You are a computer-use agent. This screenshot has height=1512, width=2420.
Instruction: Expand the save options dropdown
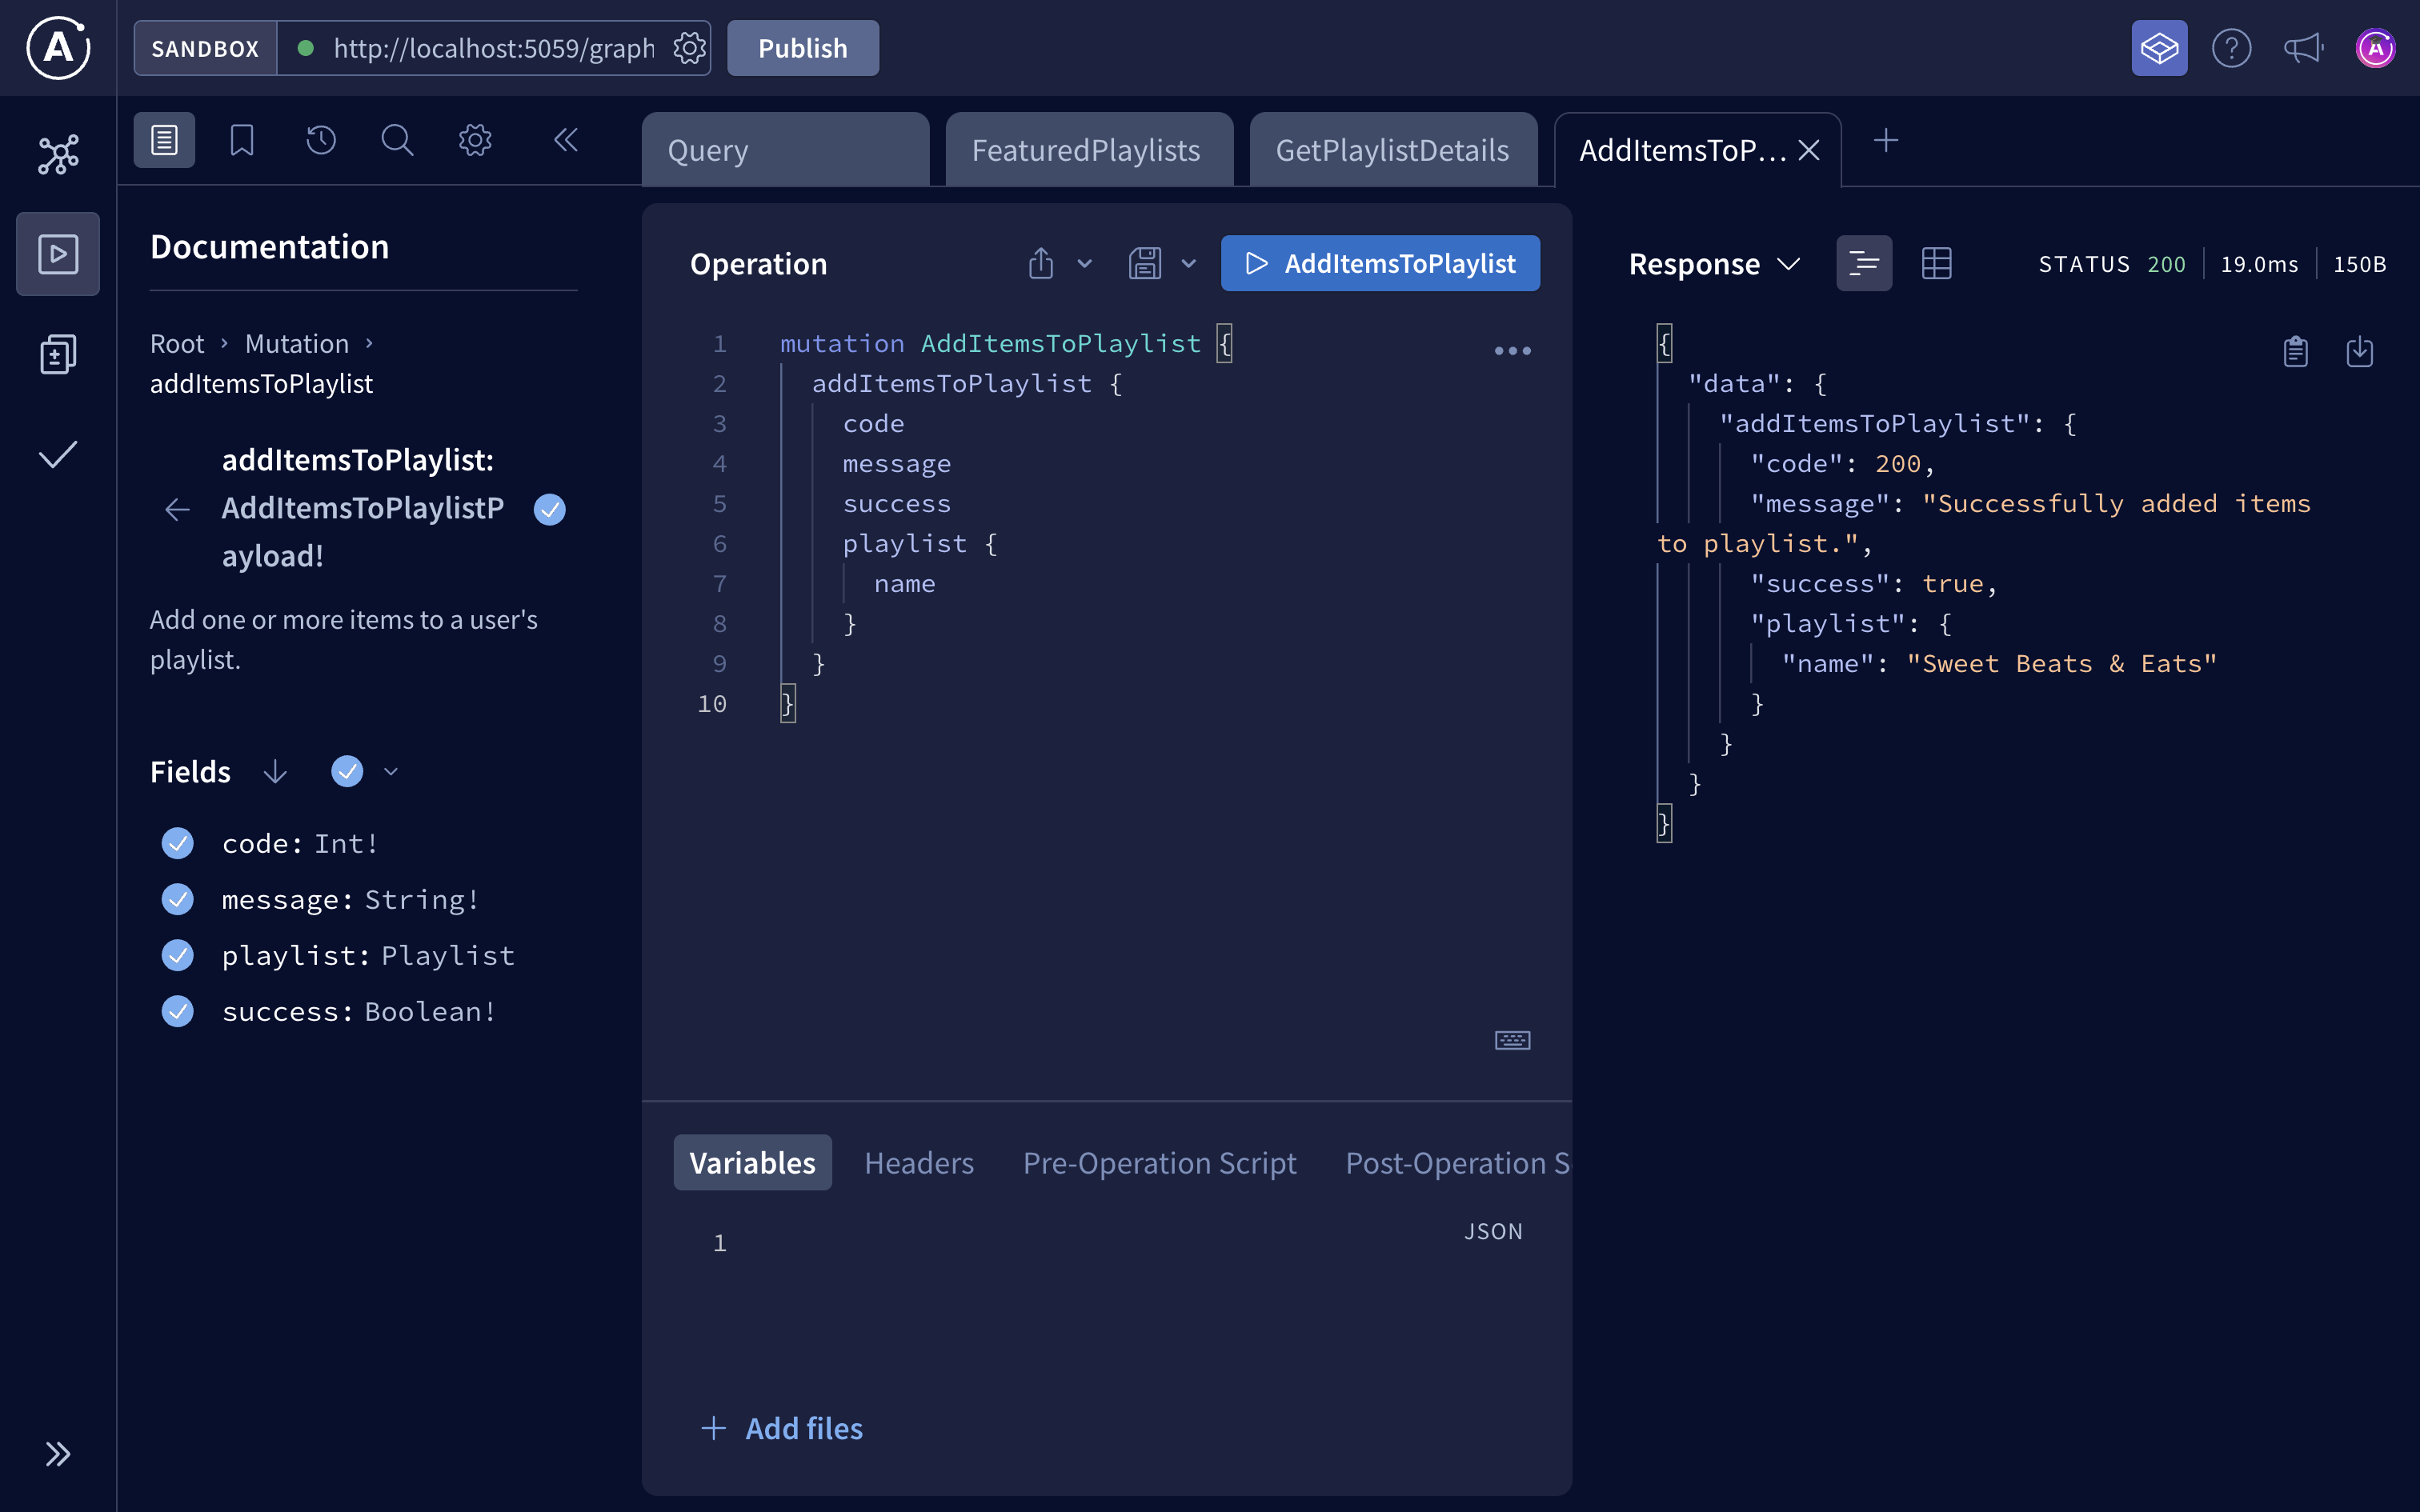1189,263
